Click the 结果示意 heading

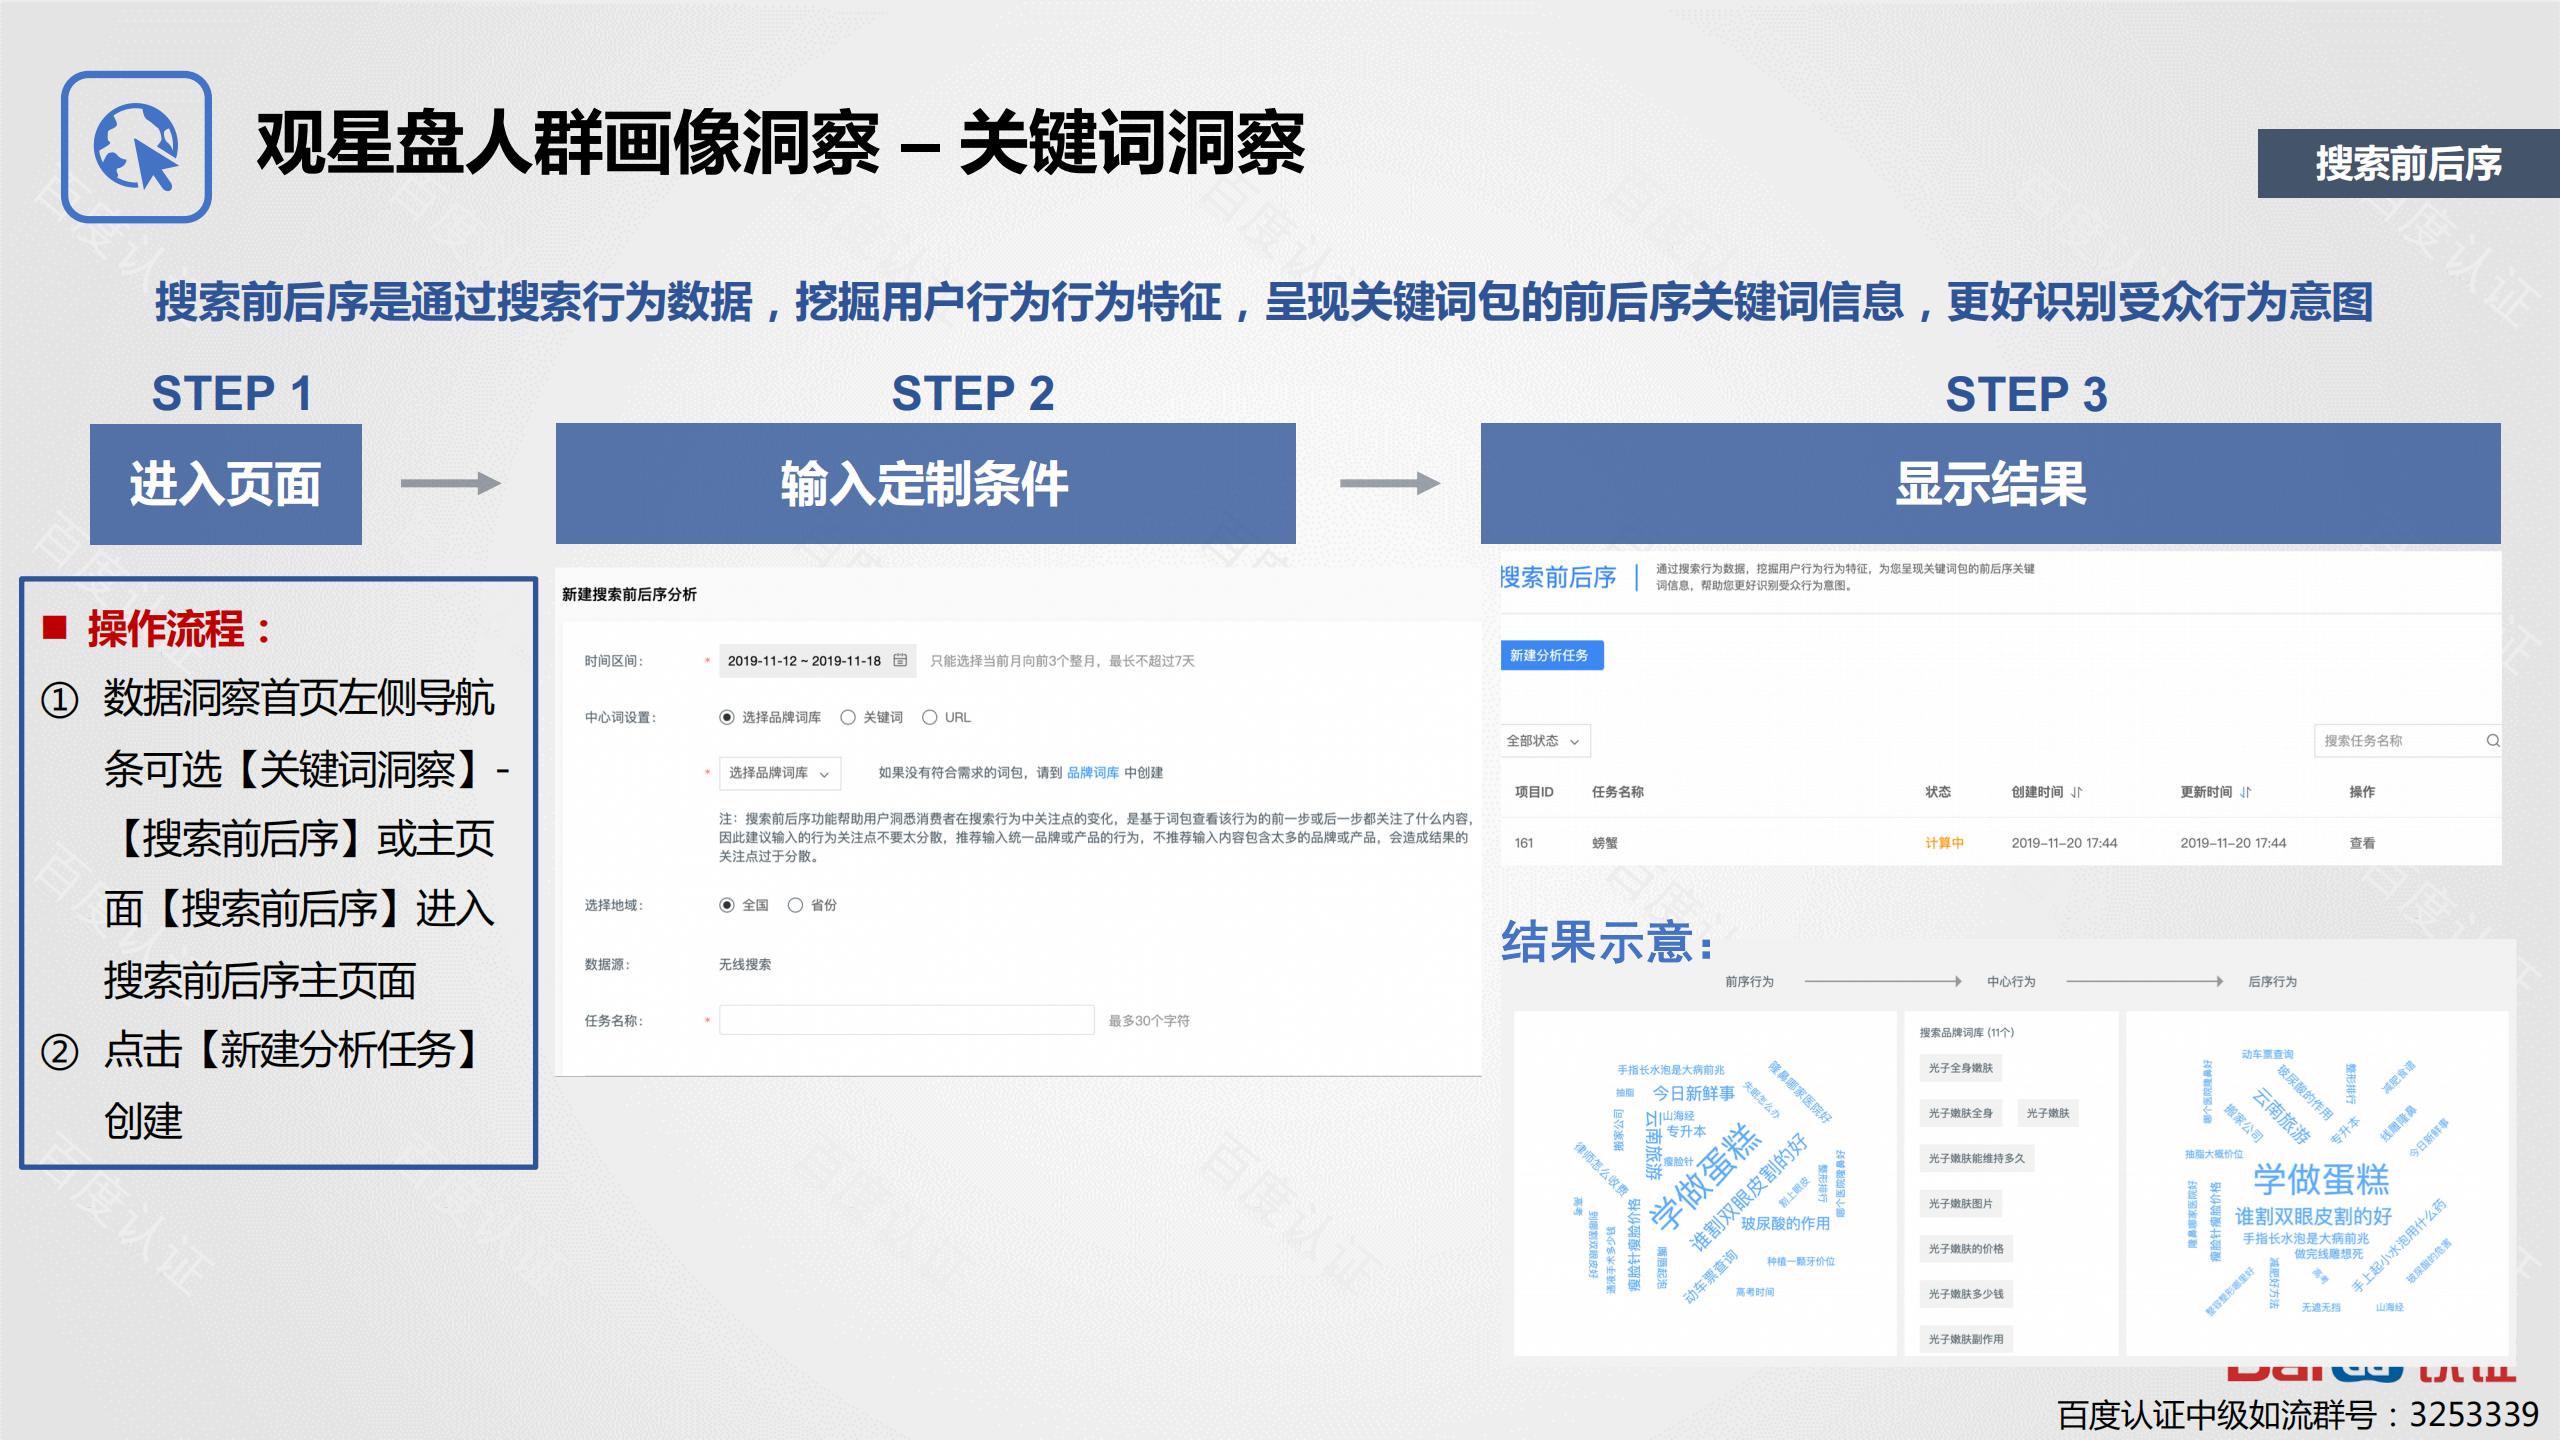tap(1607, 942)
